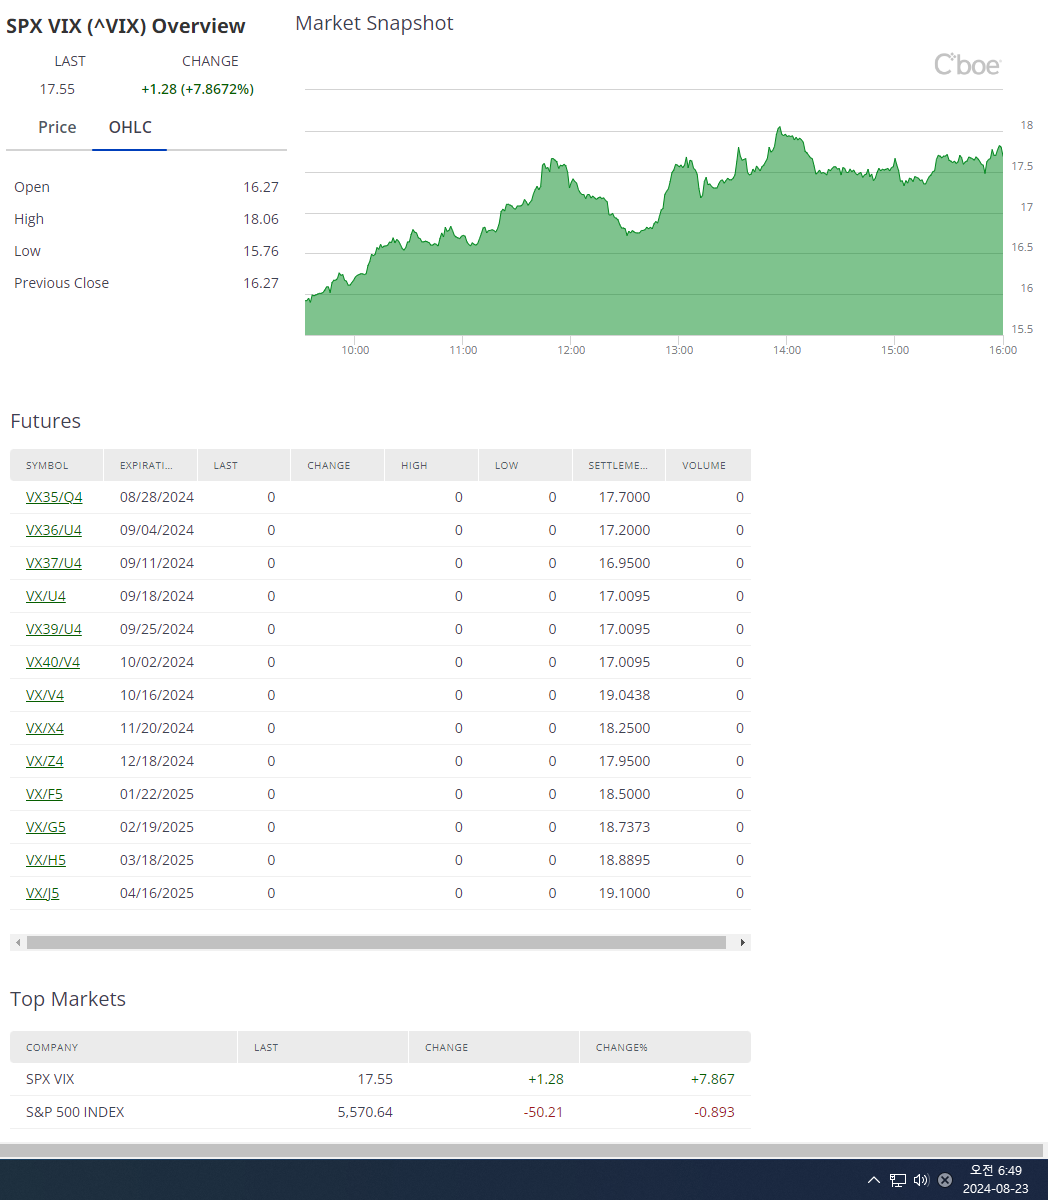Open the network tray icon
1048x1200 pixels.
(898, 1180)
